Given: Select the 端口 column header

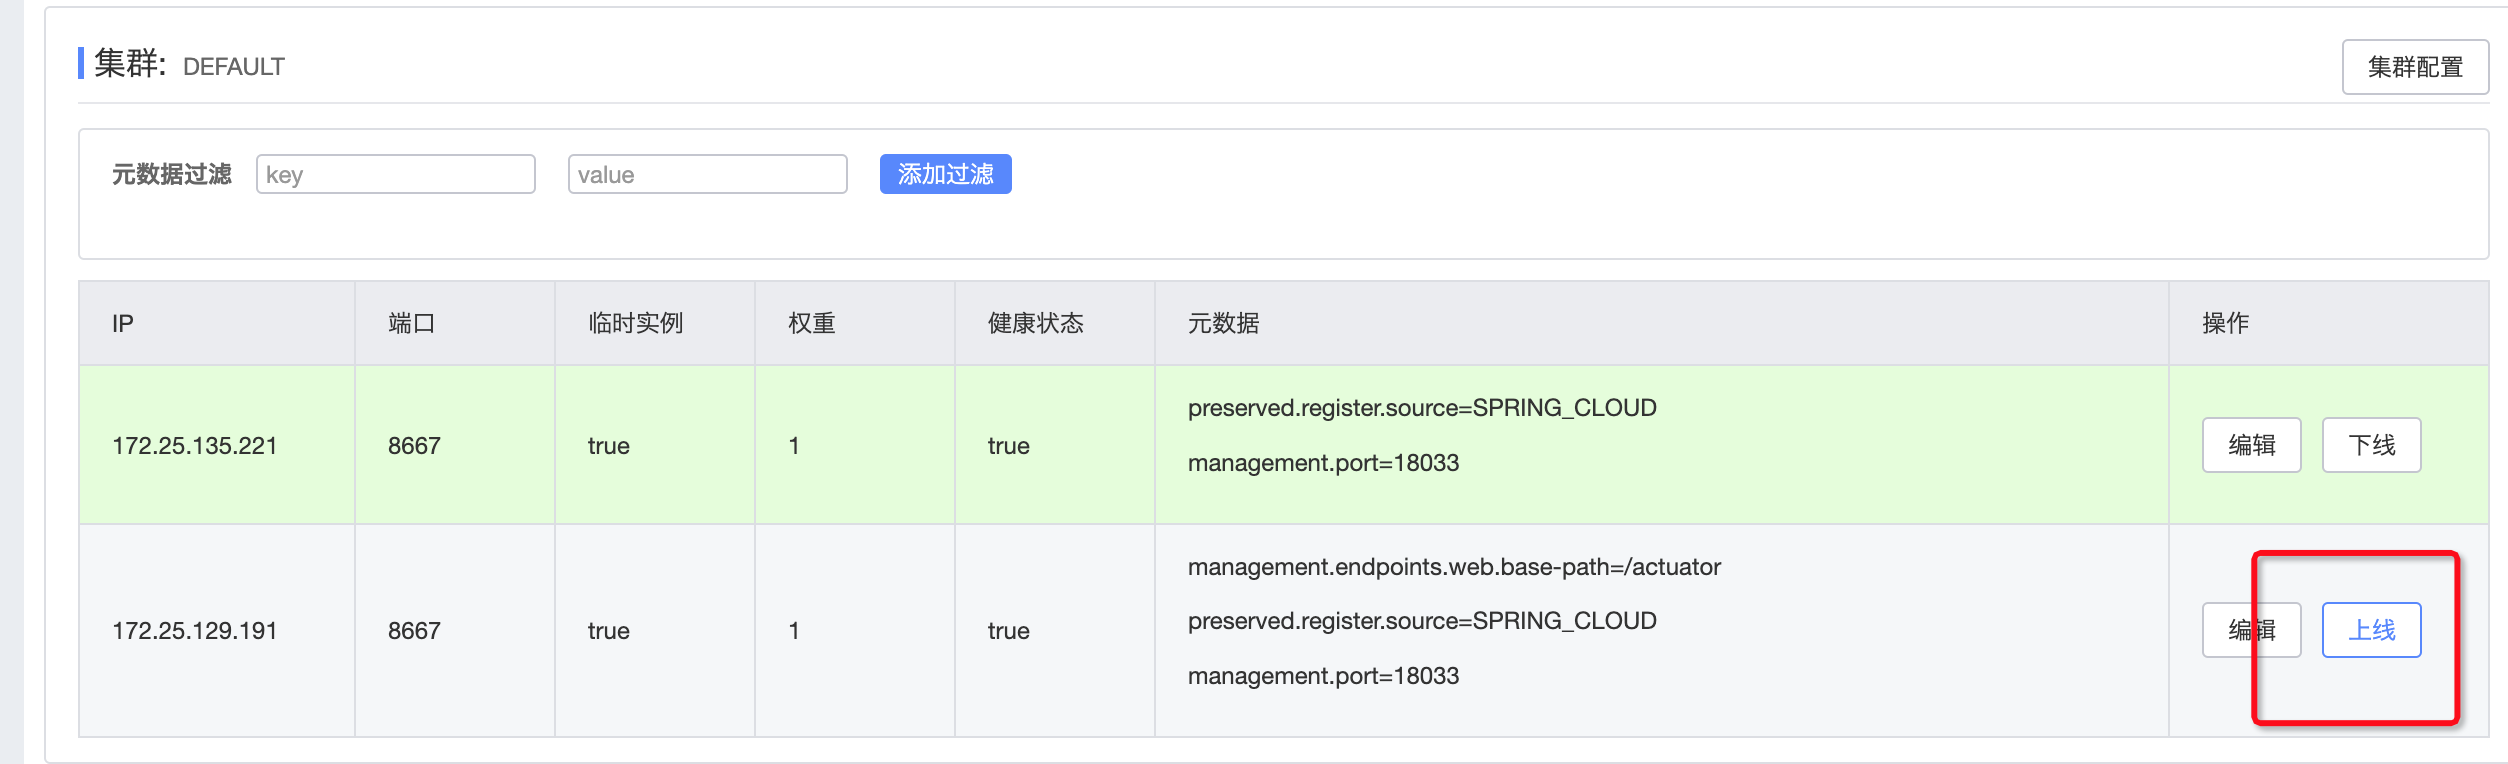Looking at the screenshot, I should pyautogui.click(x=411, y=323).
